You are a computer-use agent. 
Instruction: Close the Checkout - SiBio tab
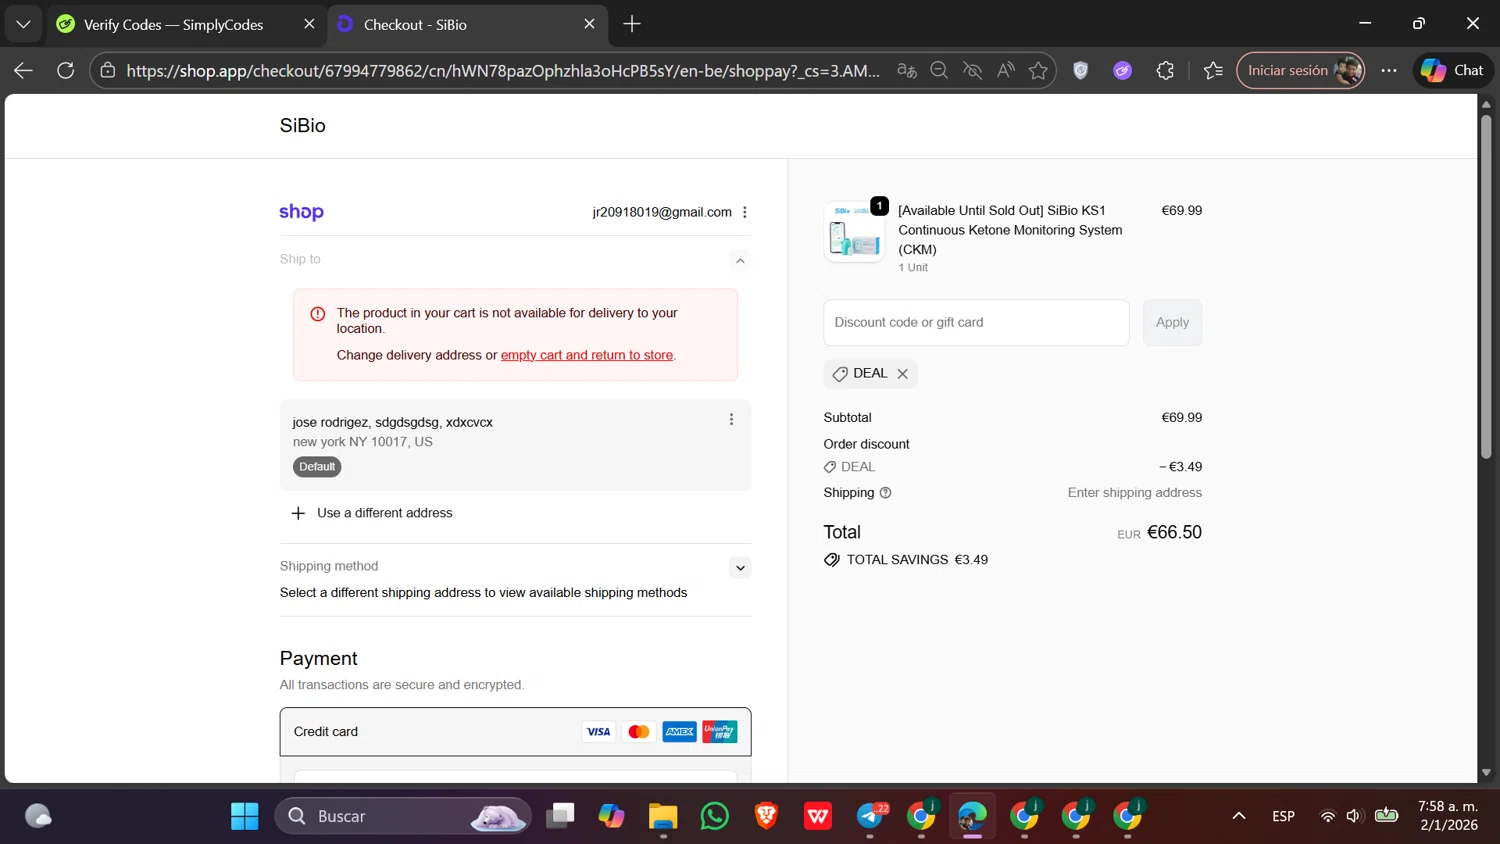tap(589, 24)
